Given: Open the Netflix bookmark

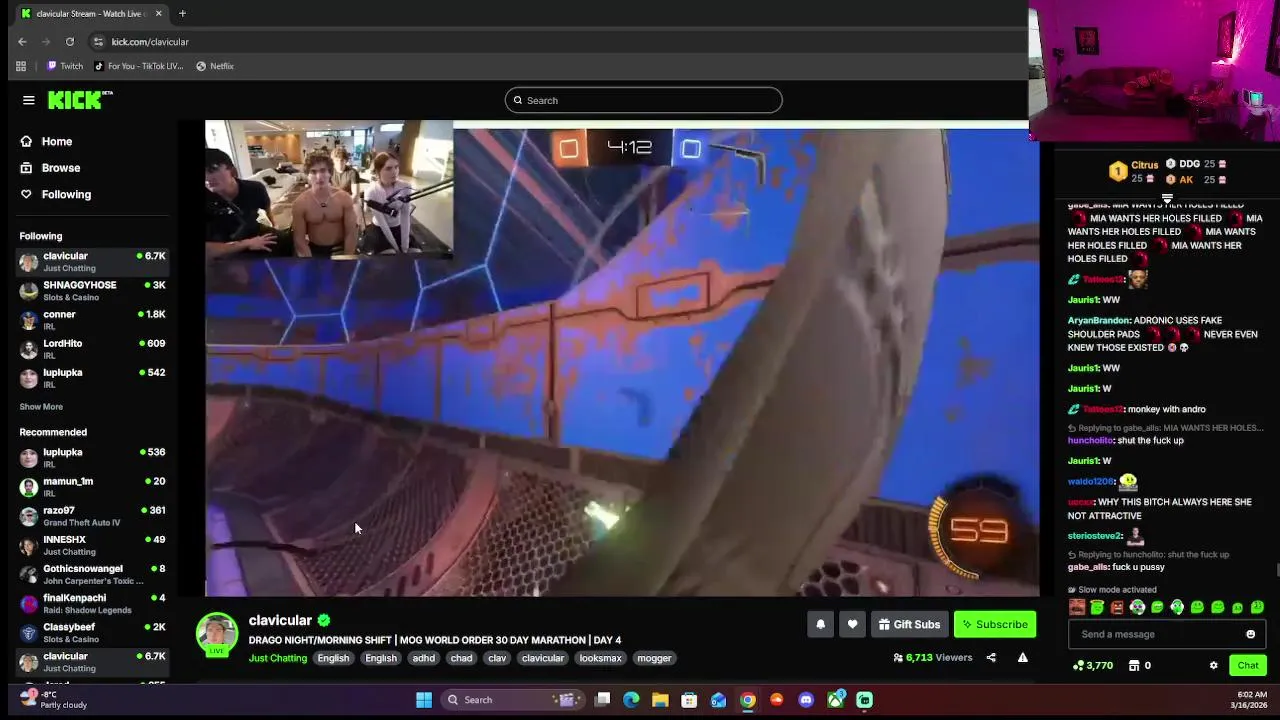Looking at the screenshot, I should point(215,66).
